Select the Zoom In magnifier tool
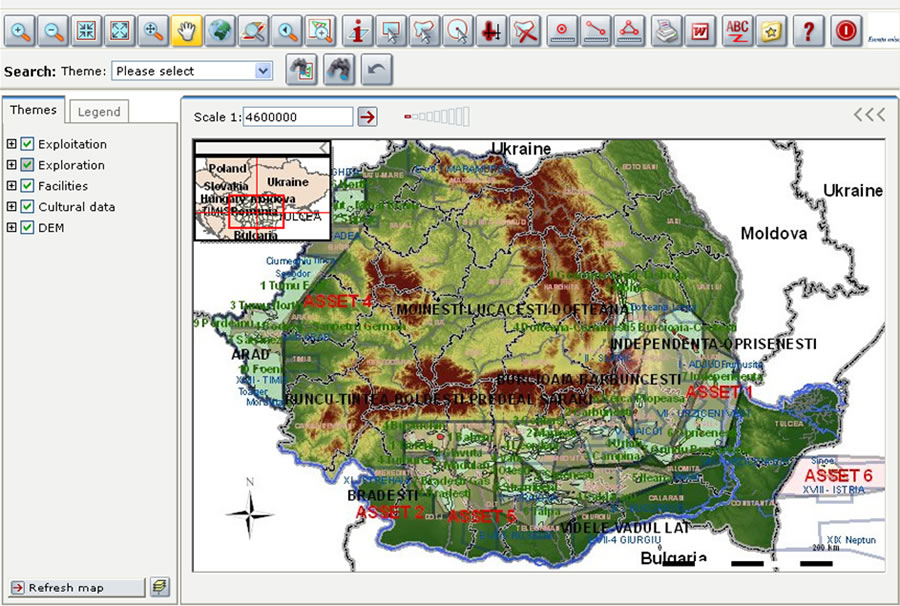Image resolution: width=900 pixels, height=606 pixels. click(x=20, y=30)
